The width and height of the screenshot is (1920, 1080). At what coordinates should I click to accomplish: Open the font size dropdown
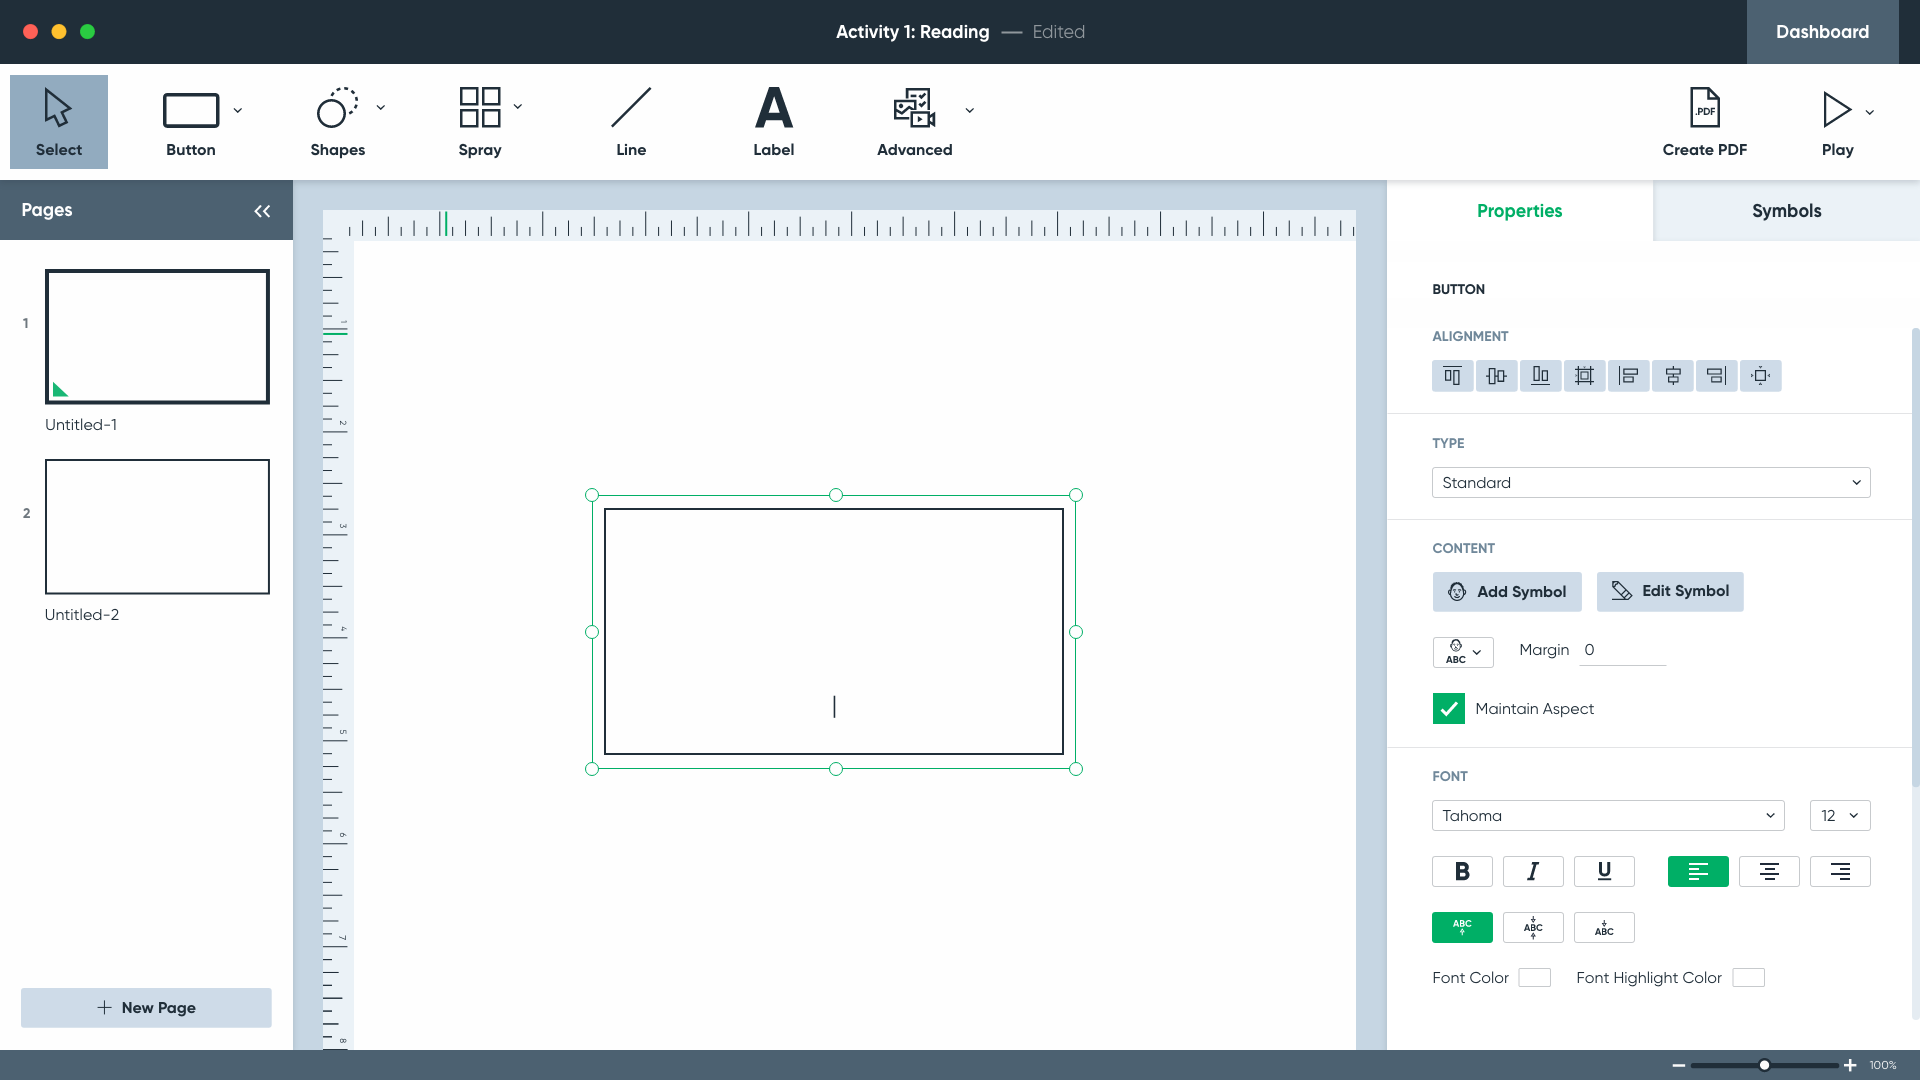tap(1839, 816)
